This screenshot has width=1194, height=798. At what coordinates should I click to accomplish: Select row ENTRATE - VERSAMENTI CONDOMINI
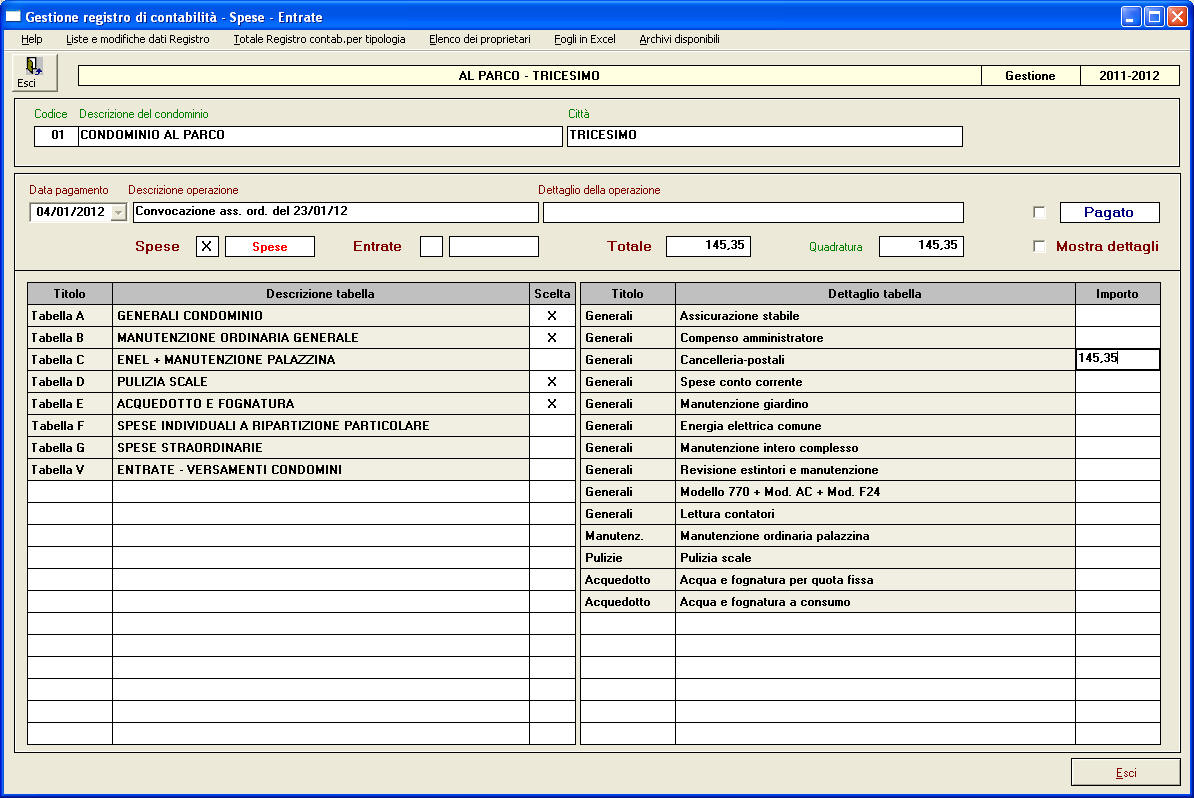click(x=301, y=470)
